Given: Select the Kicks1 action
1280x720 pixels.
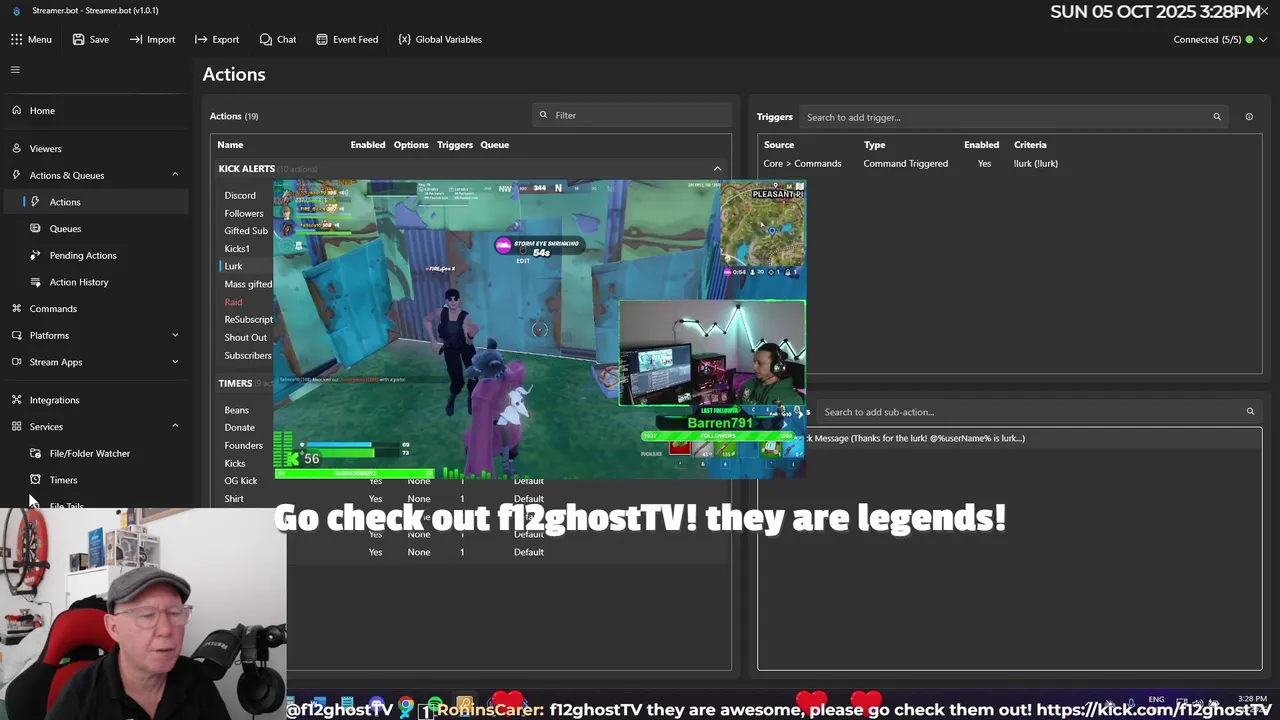Looking at the screenshot, I should pyautogui.click(x=237, y=249).
